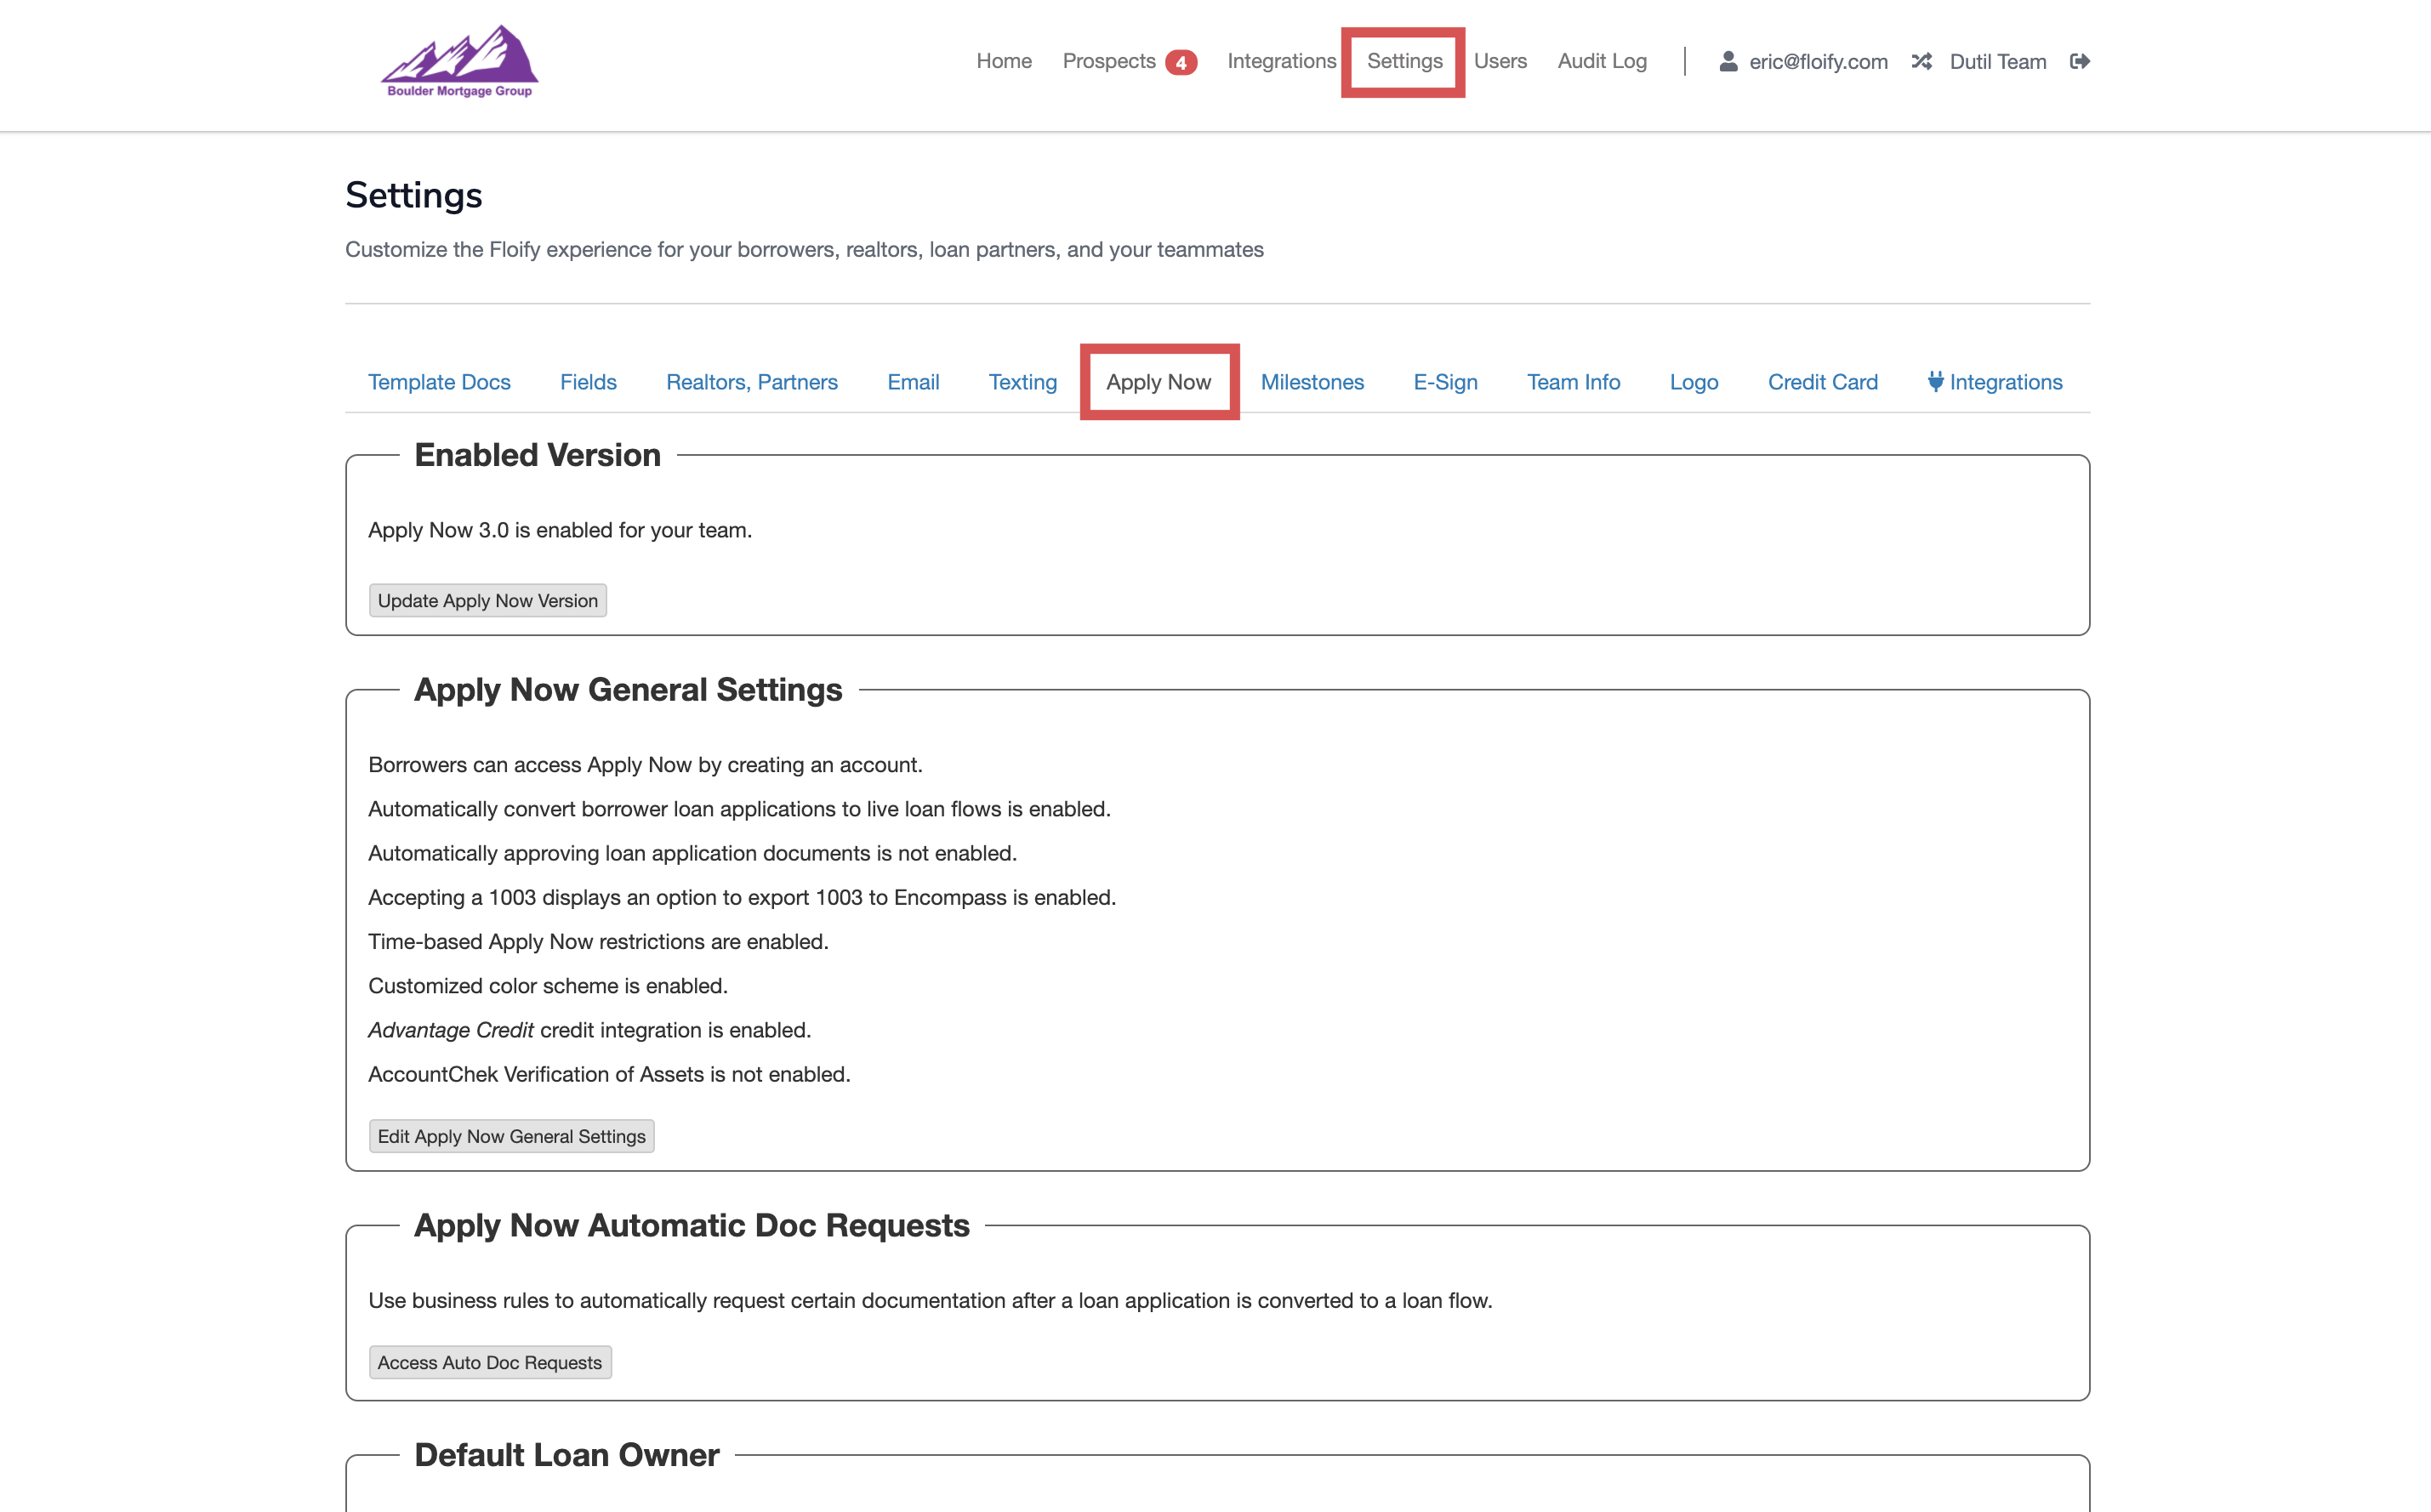Click the plug icon beside Integrations tab
The width and height of the screenshot is (2431, 1512).
1935,381
